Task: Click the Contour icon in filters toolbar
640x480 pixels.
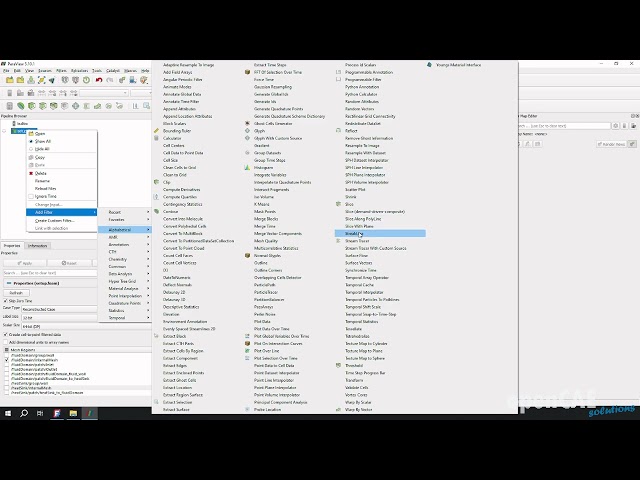Action: coord(20,106)
